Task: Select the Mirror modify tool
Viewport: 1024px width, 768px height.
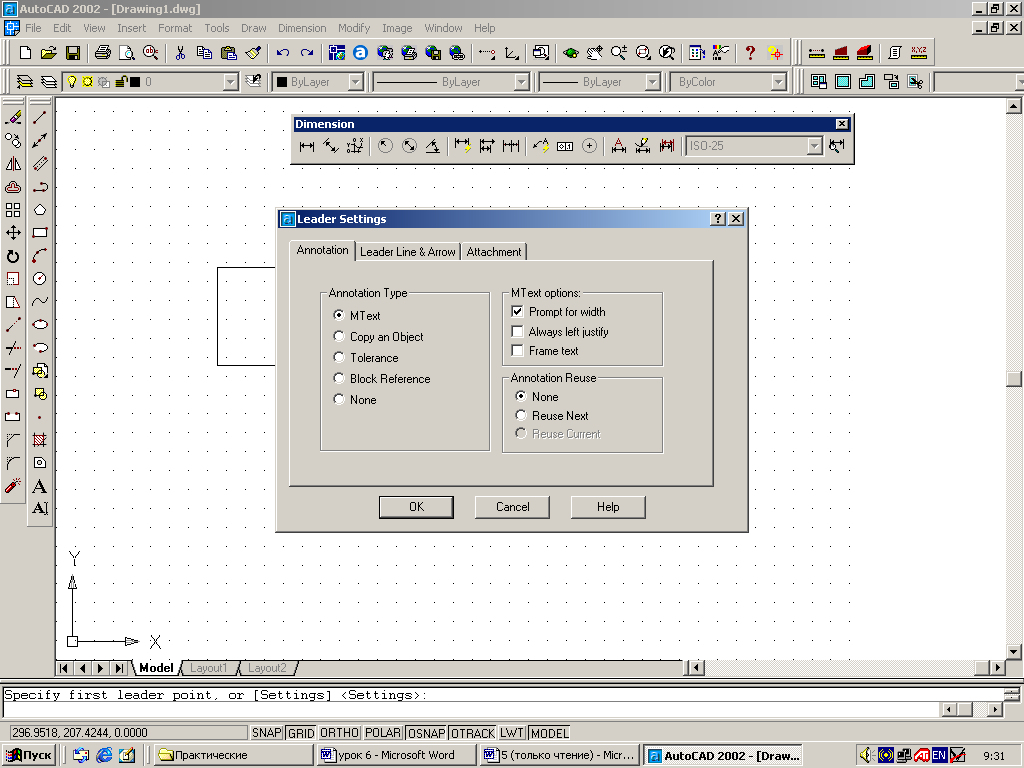Action: [x=13, y=164]
